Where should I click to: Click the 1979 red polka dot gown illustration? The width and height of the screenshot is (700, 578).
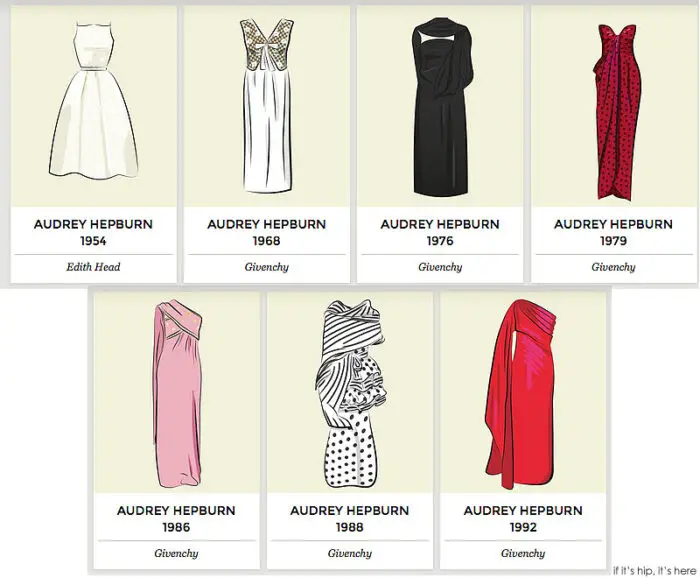[x=617, y=112]
